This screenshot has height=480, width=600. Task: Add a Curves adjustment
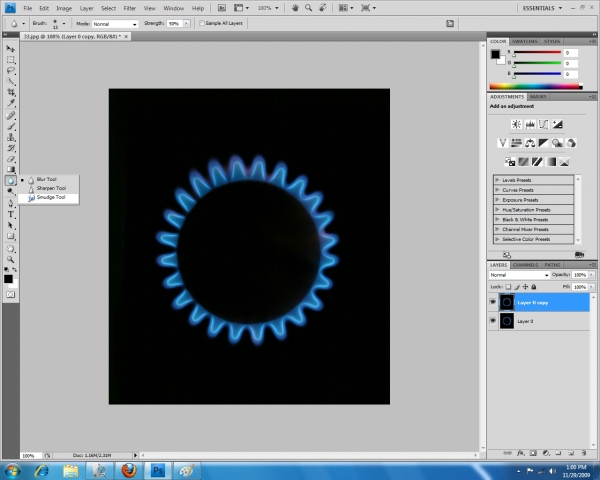click(543, 124)
